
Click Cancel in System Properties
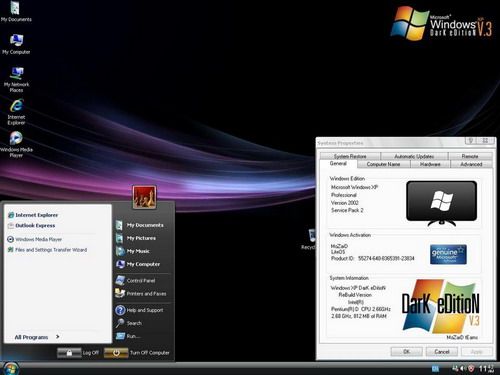coord(442,352)
